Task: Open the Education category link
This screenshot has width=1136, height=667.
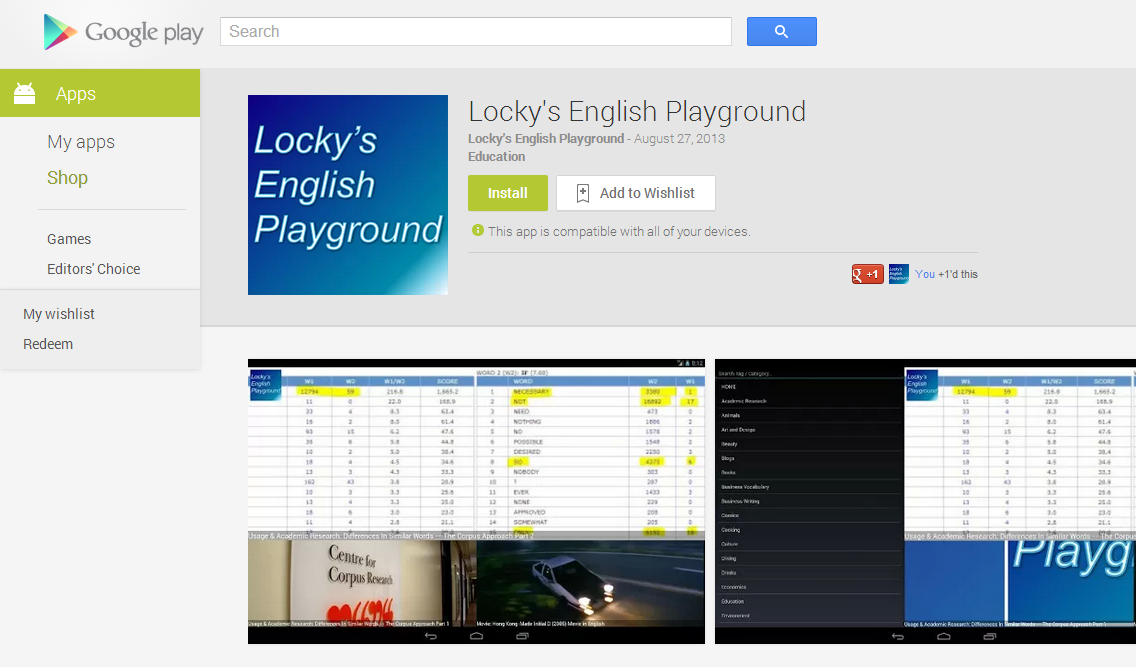Action: (x=496, y=156)
